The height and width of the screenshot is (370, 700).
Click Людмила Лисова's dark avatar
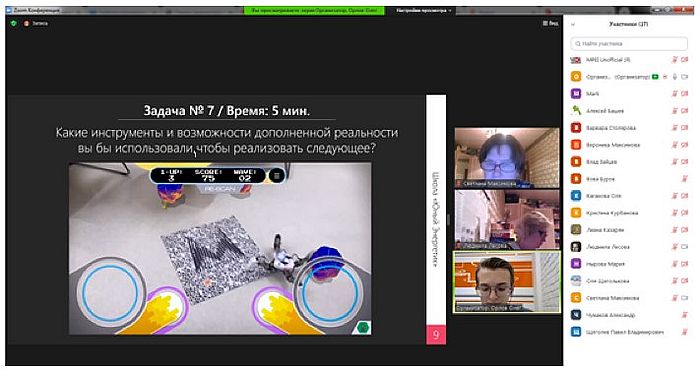(576, 247)
